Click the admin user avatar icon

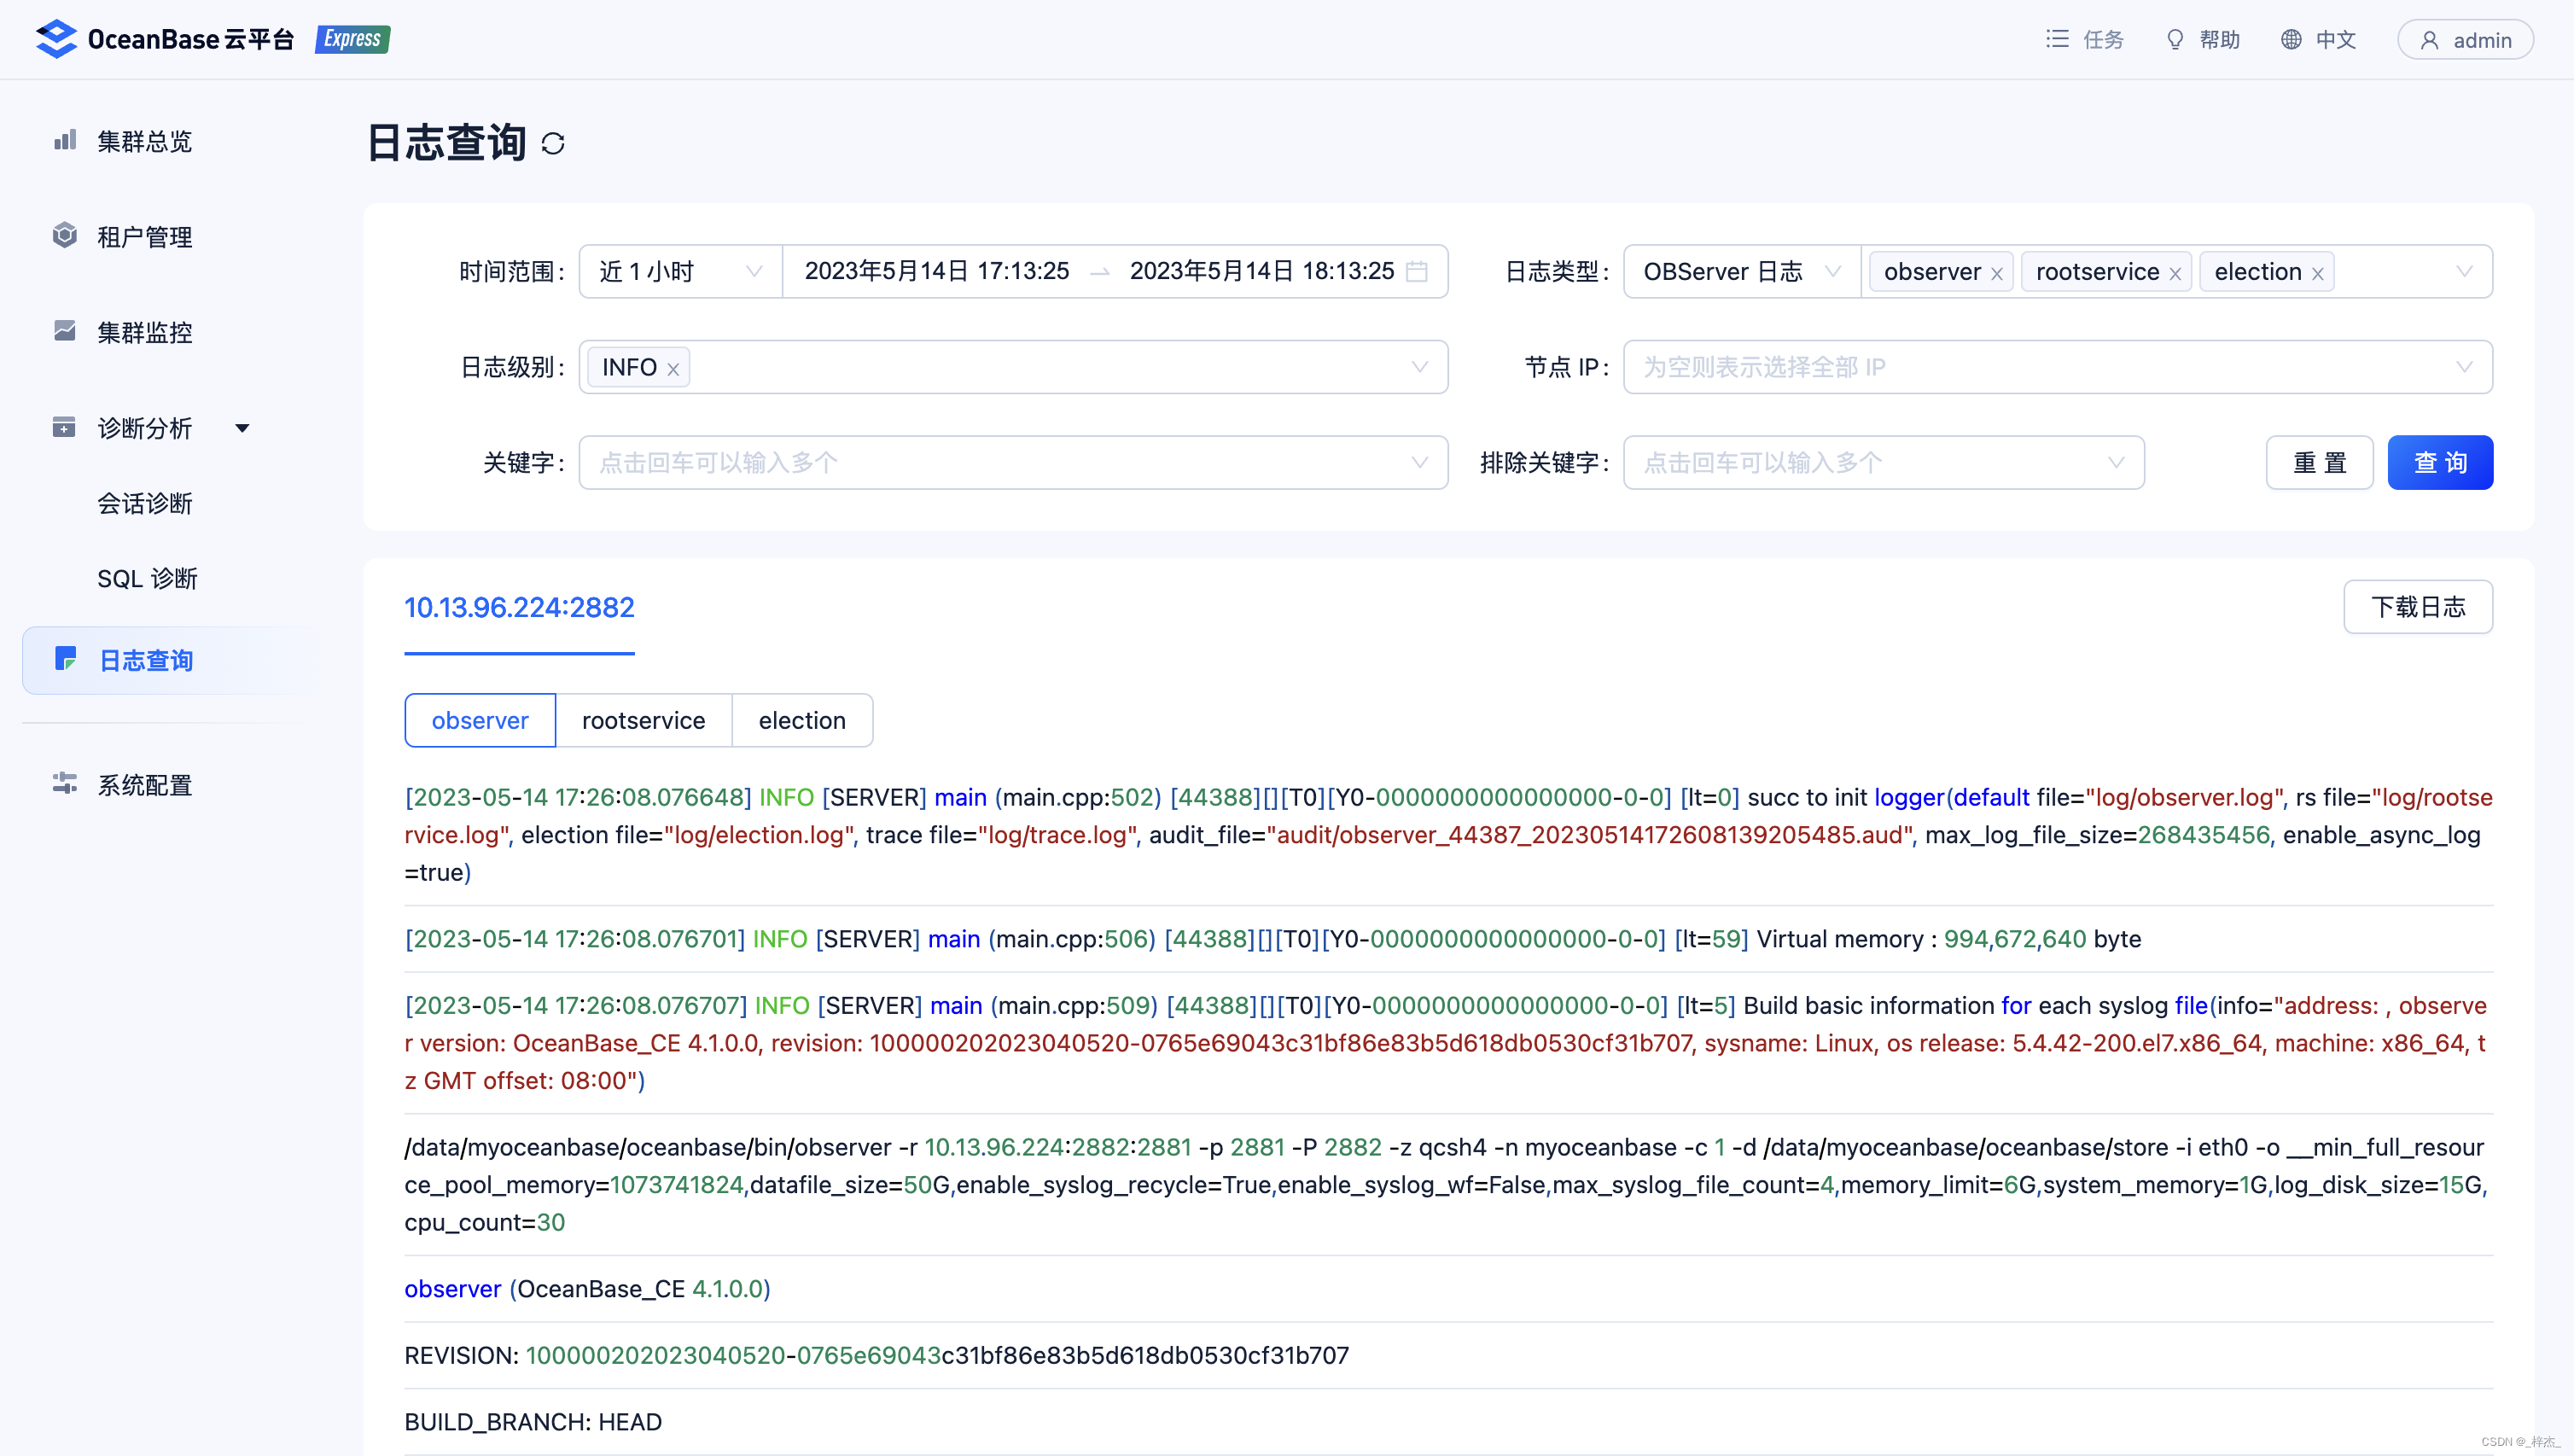click(2429, 40)
